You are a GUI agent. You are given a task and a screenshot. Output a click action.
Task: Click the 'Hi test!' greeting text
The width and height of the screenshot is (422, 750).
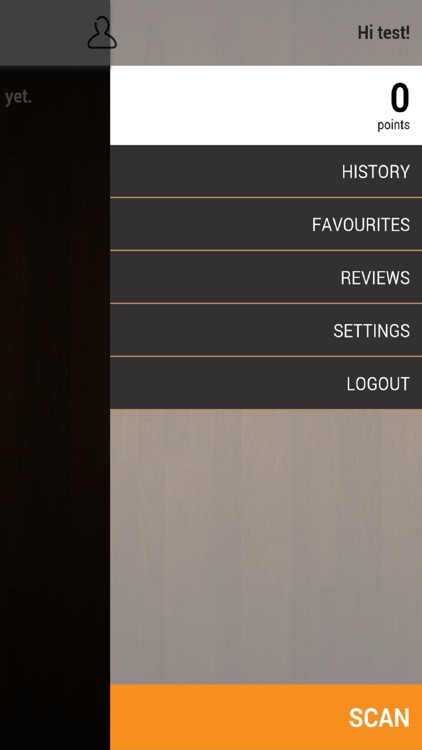[384, 33]
